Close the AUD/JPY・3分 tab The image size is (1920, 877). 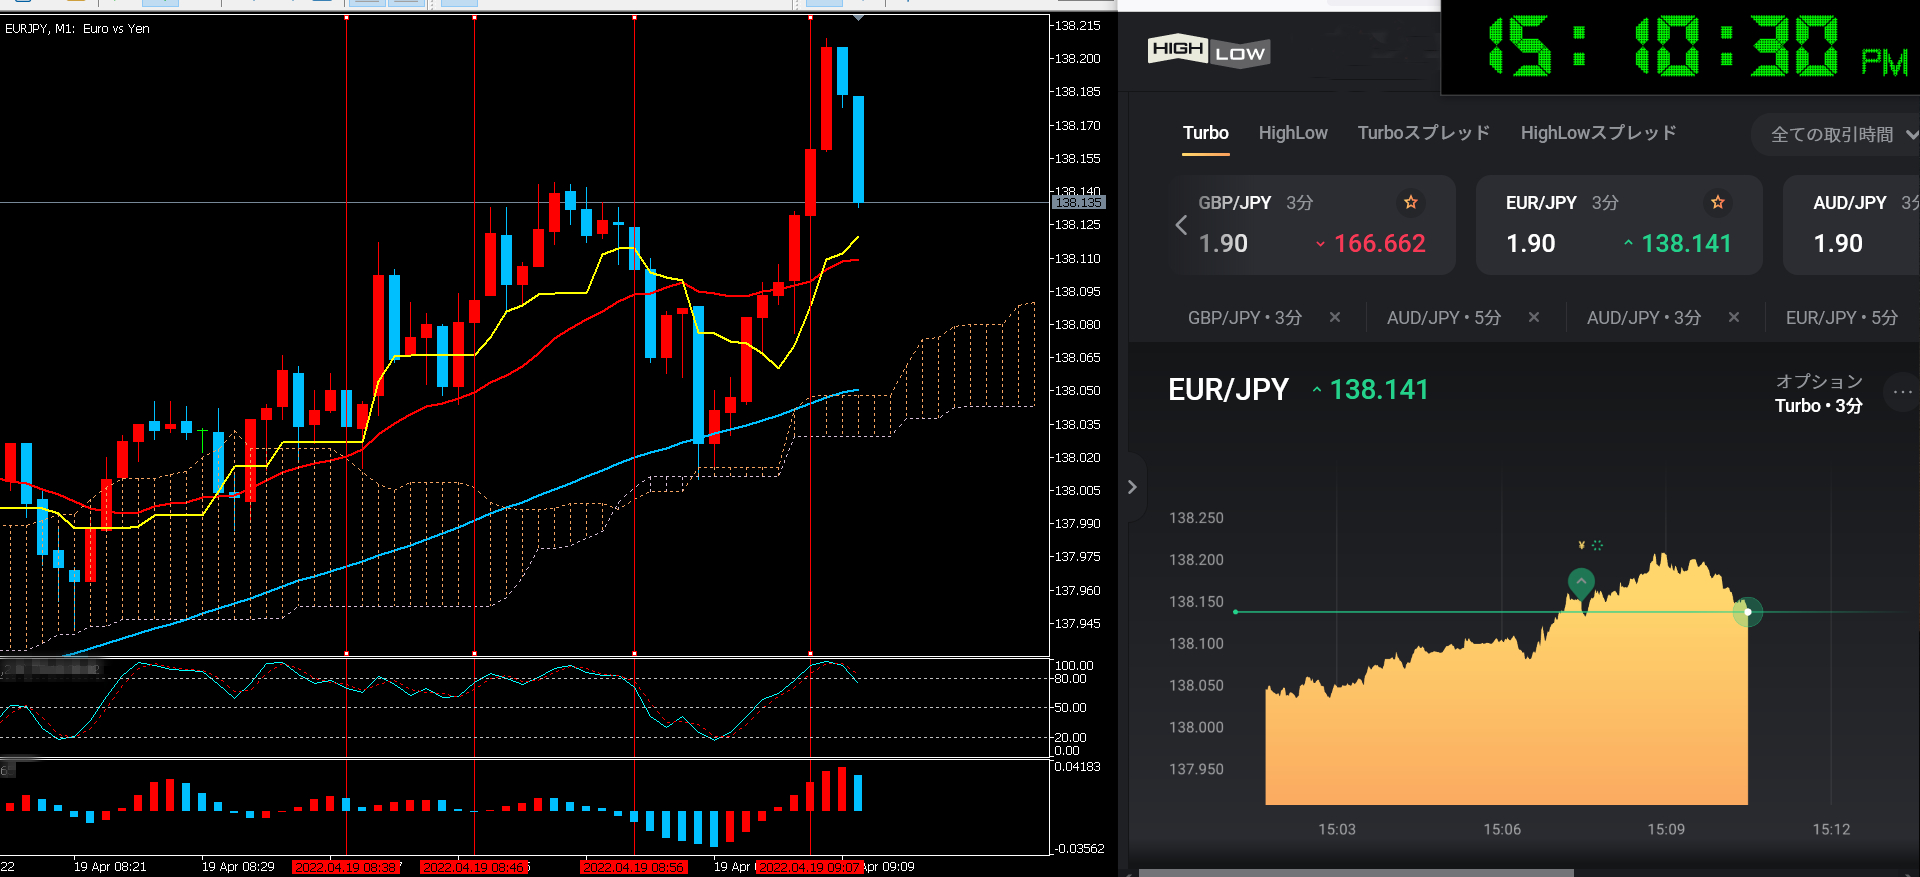point(1733,318)
